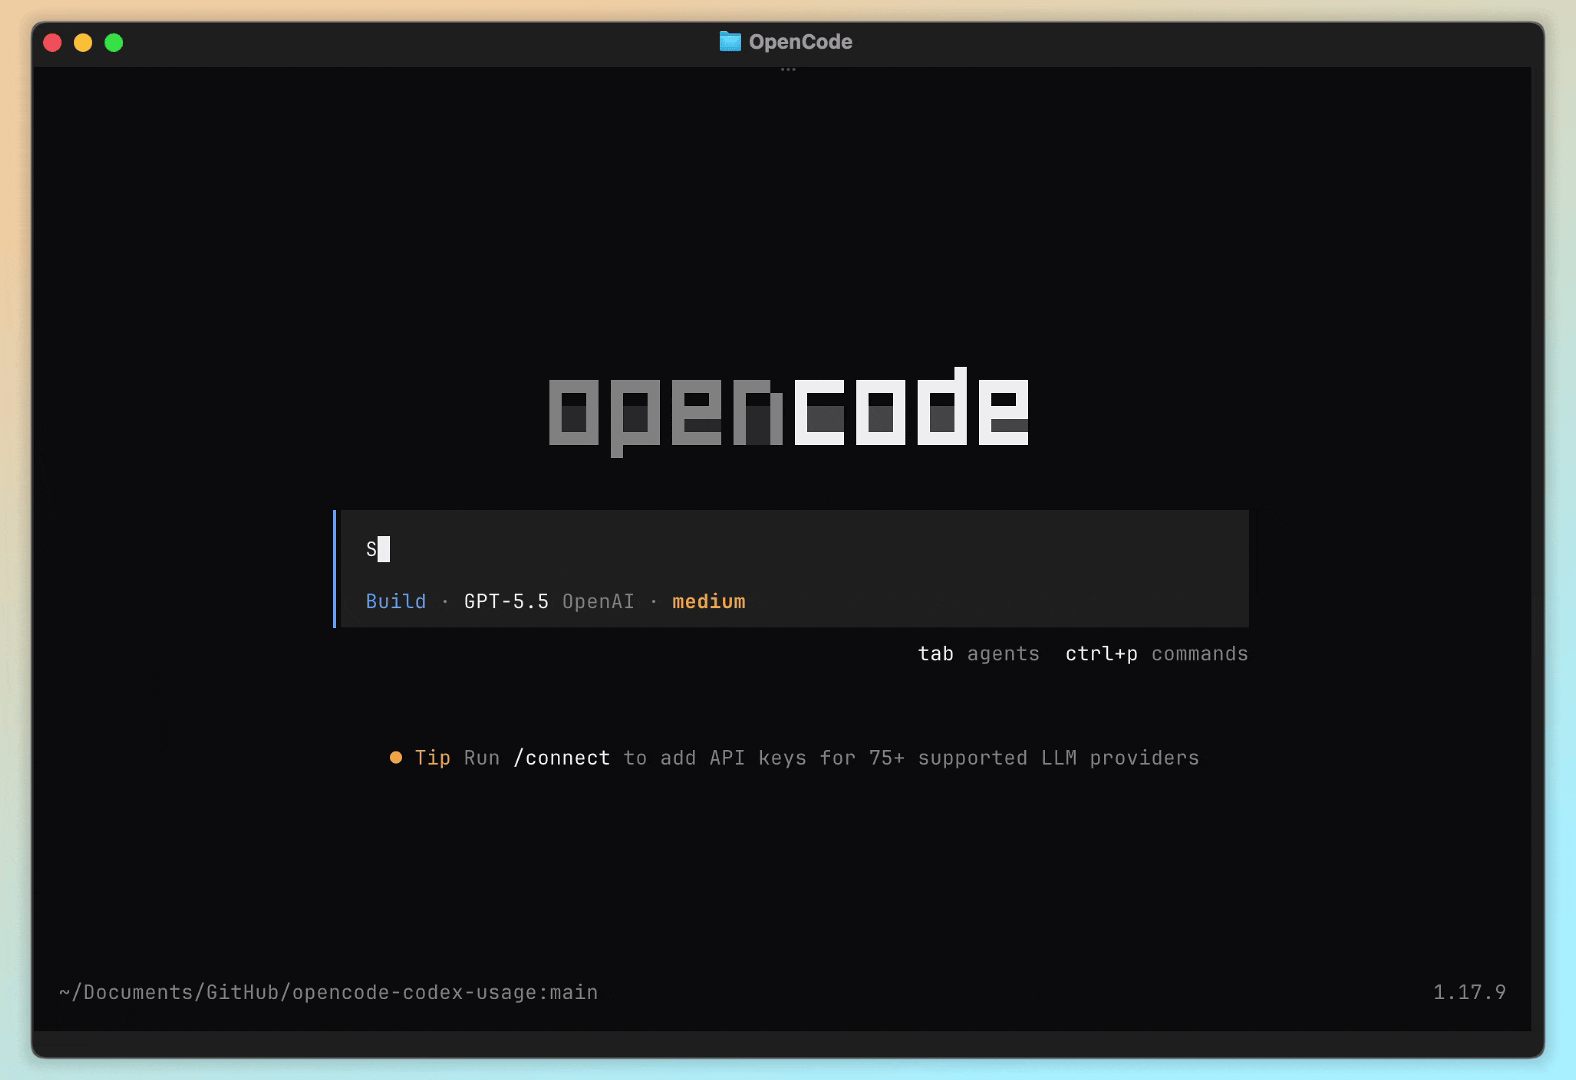This screenshot has width=1576, height=1080.
Task: Click the ~/Documents/GitHub/opencode-codex-usage:main path
Action: click(x=328, y=992)
